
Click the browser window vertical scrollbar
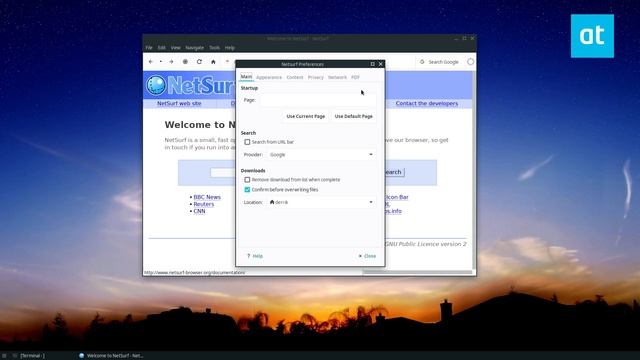[x=474, y=170]
